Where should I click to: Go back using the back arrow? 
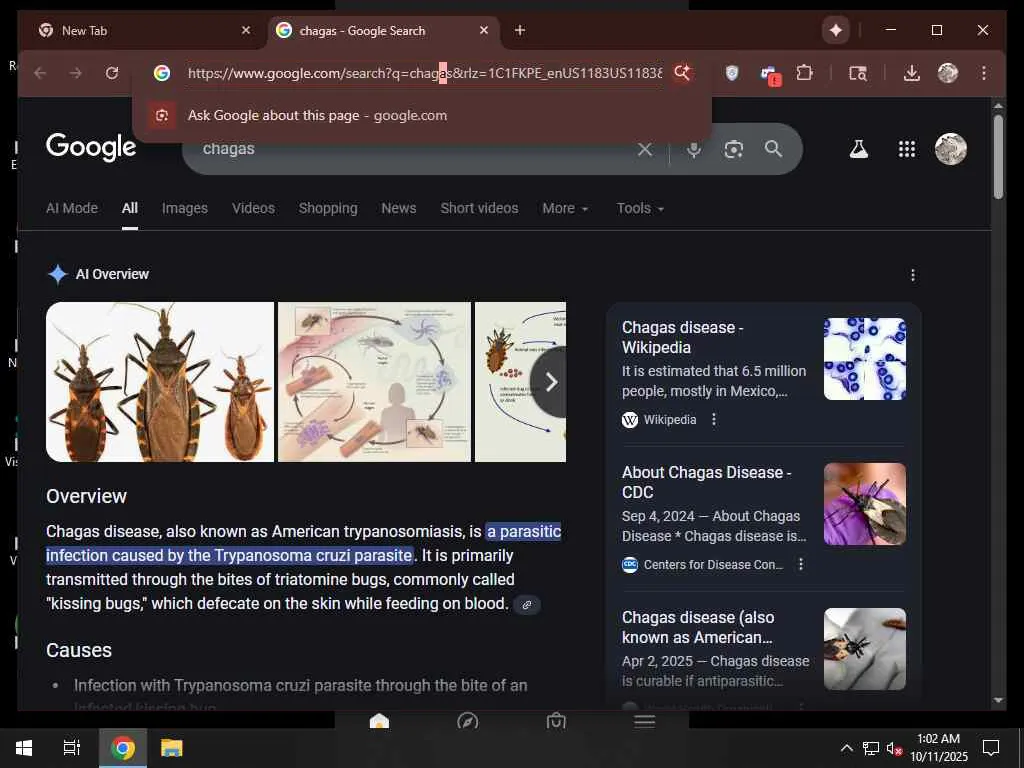click(x=40, y=73)
